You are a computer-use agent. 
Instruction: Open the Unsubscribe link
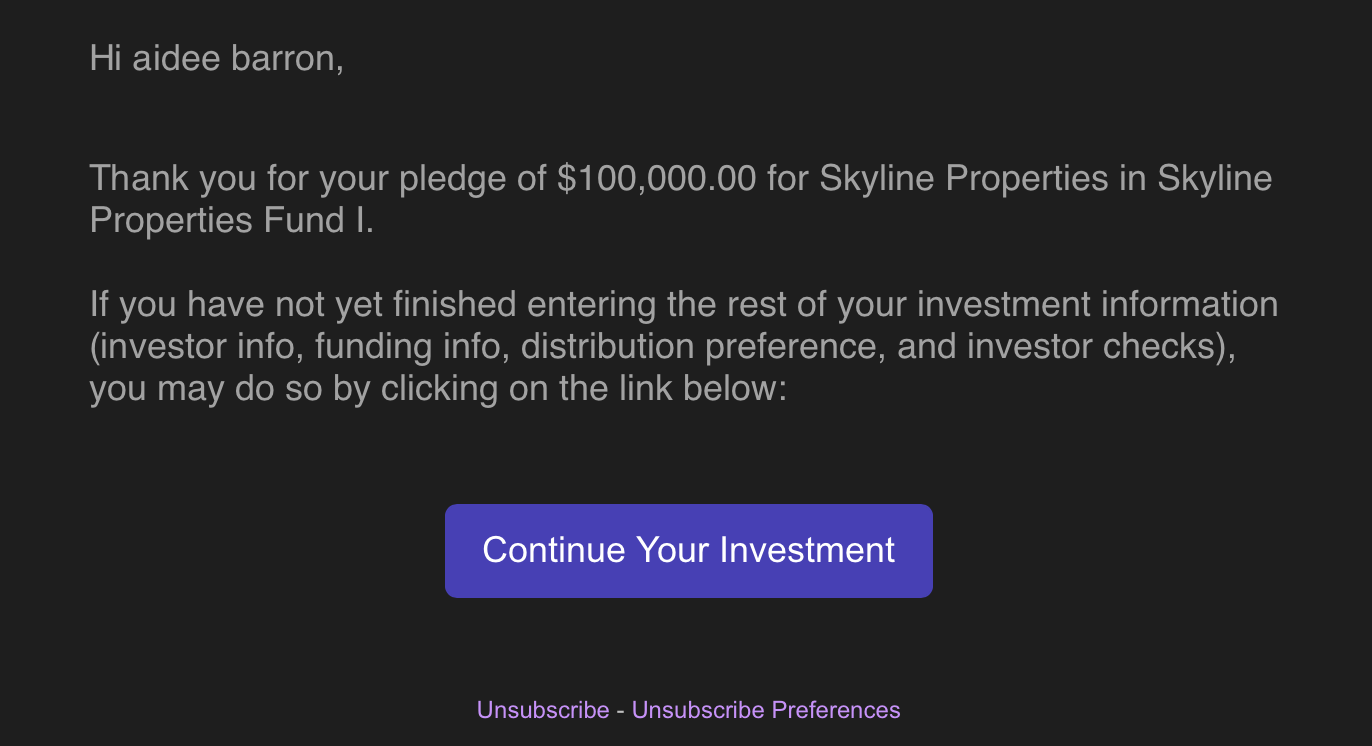coord(543,710)
